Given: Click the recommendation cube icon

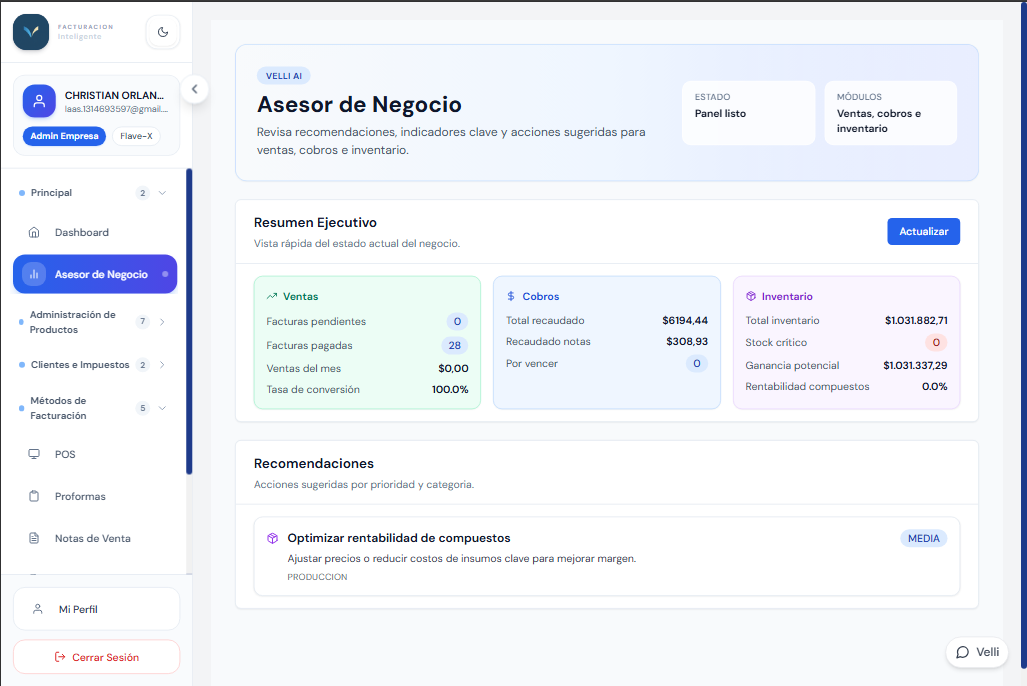Looking at the screenshot, I should 272,538.
